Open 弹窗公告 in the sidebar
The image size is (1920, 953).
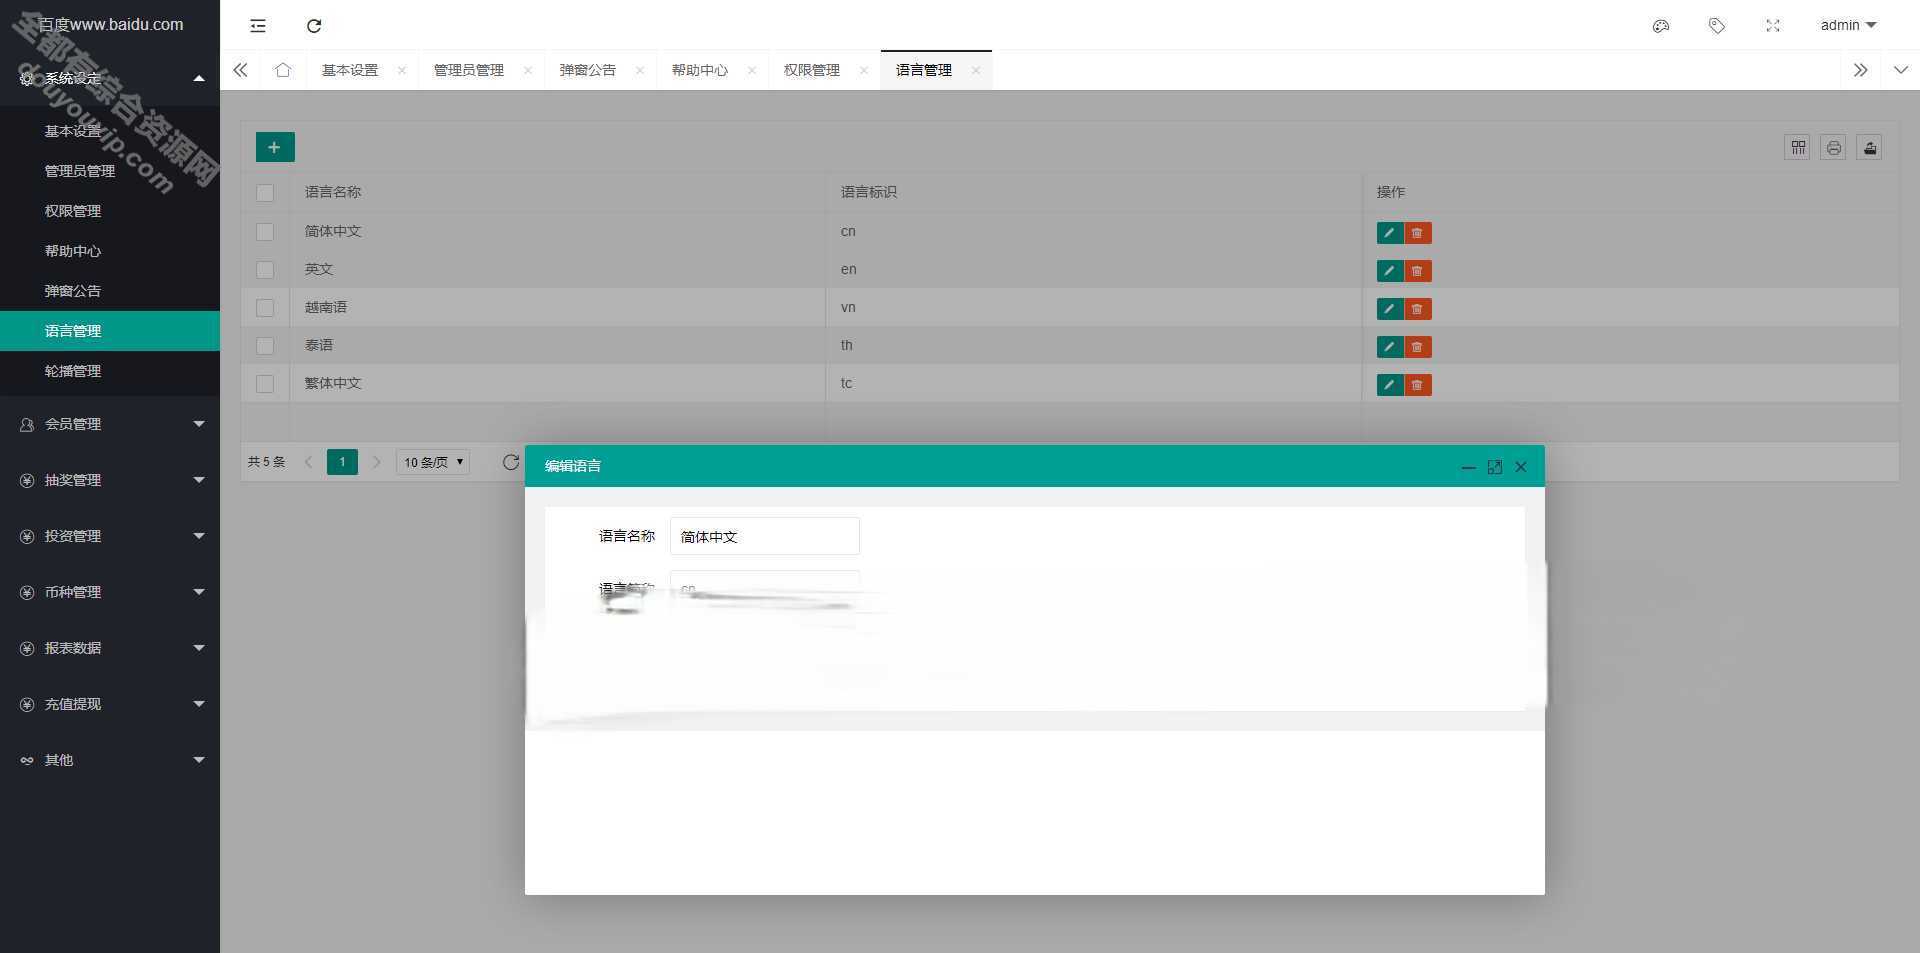110,291
